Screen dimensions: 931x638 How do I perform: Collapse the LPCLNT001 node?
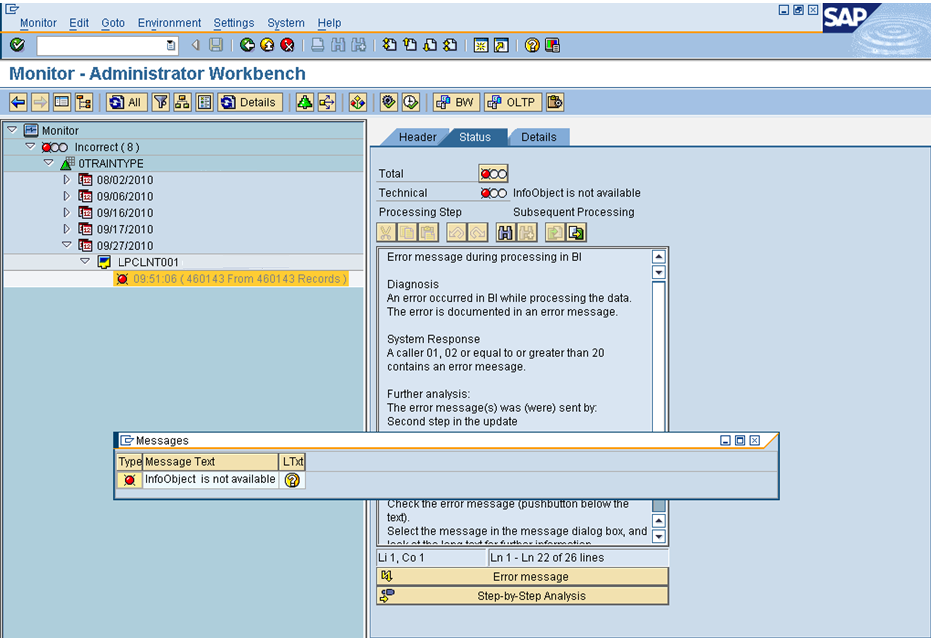pos(85,261)
